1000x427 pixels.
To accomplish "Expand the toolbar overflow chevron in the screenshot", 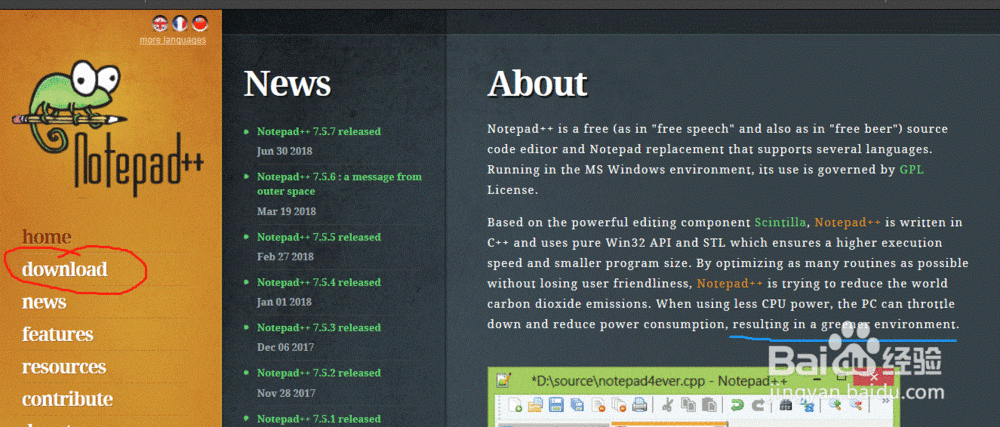I will (887, 403).
